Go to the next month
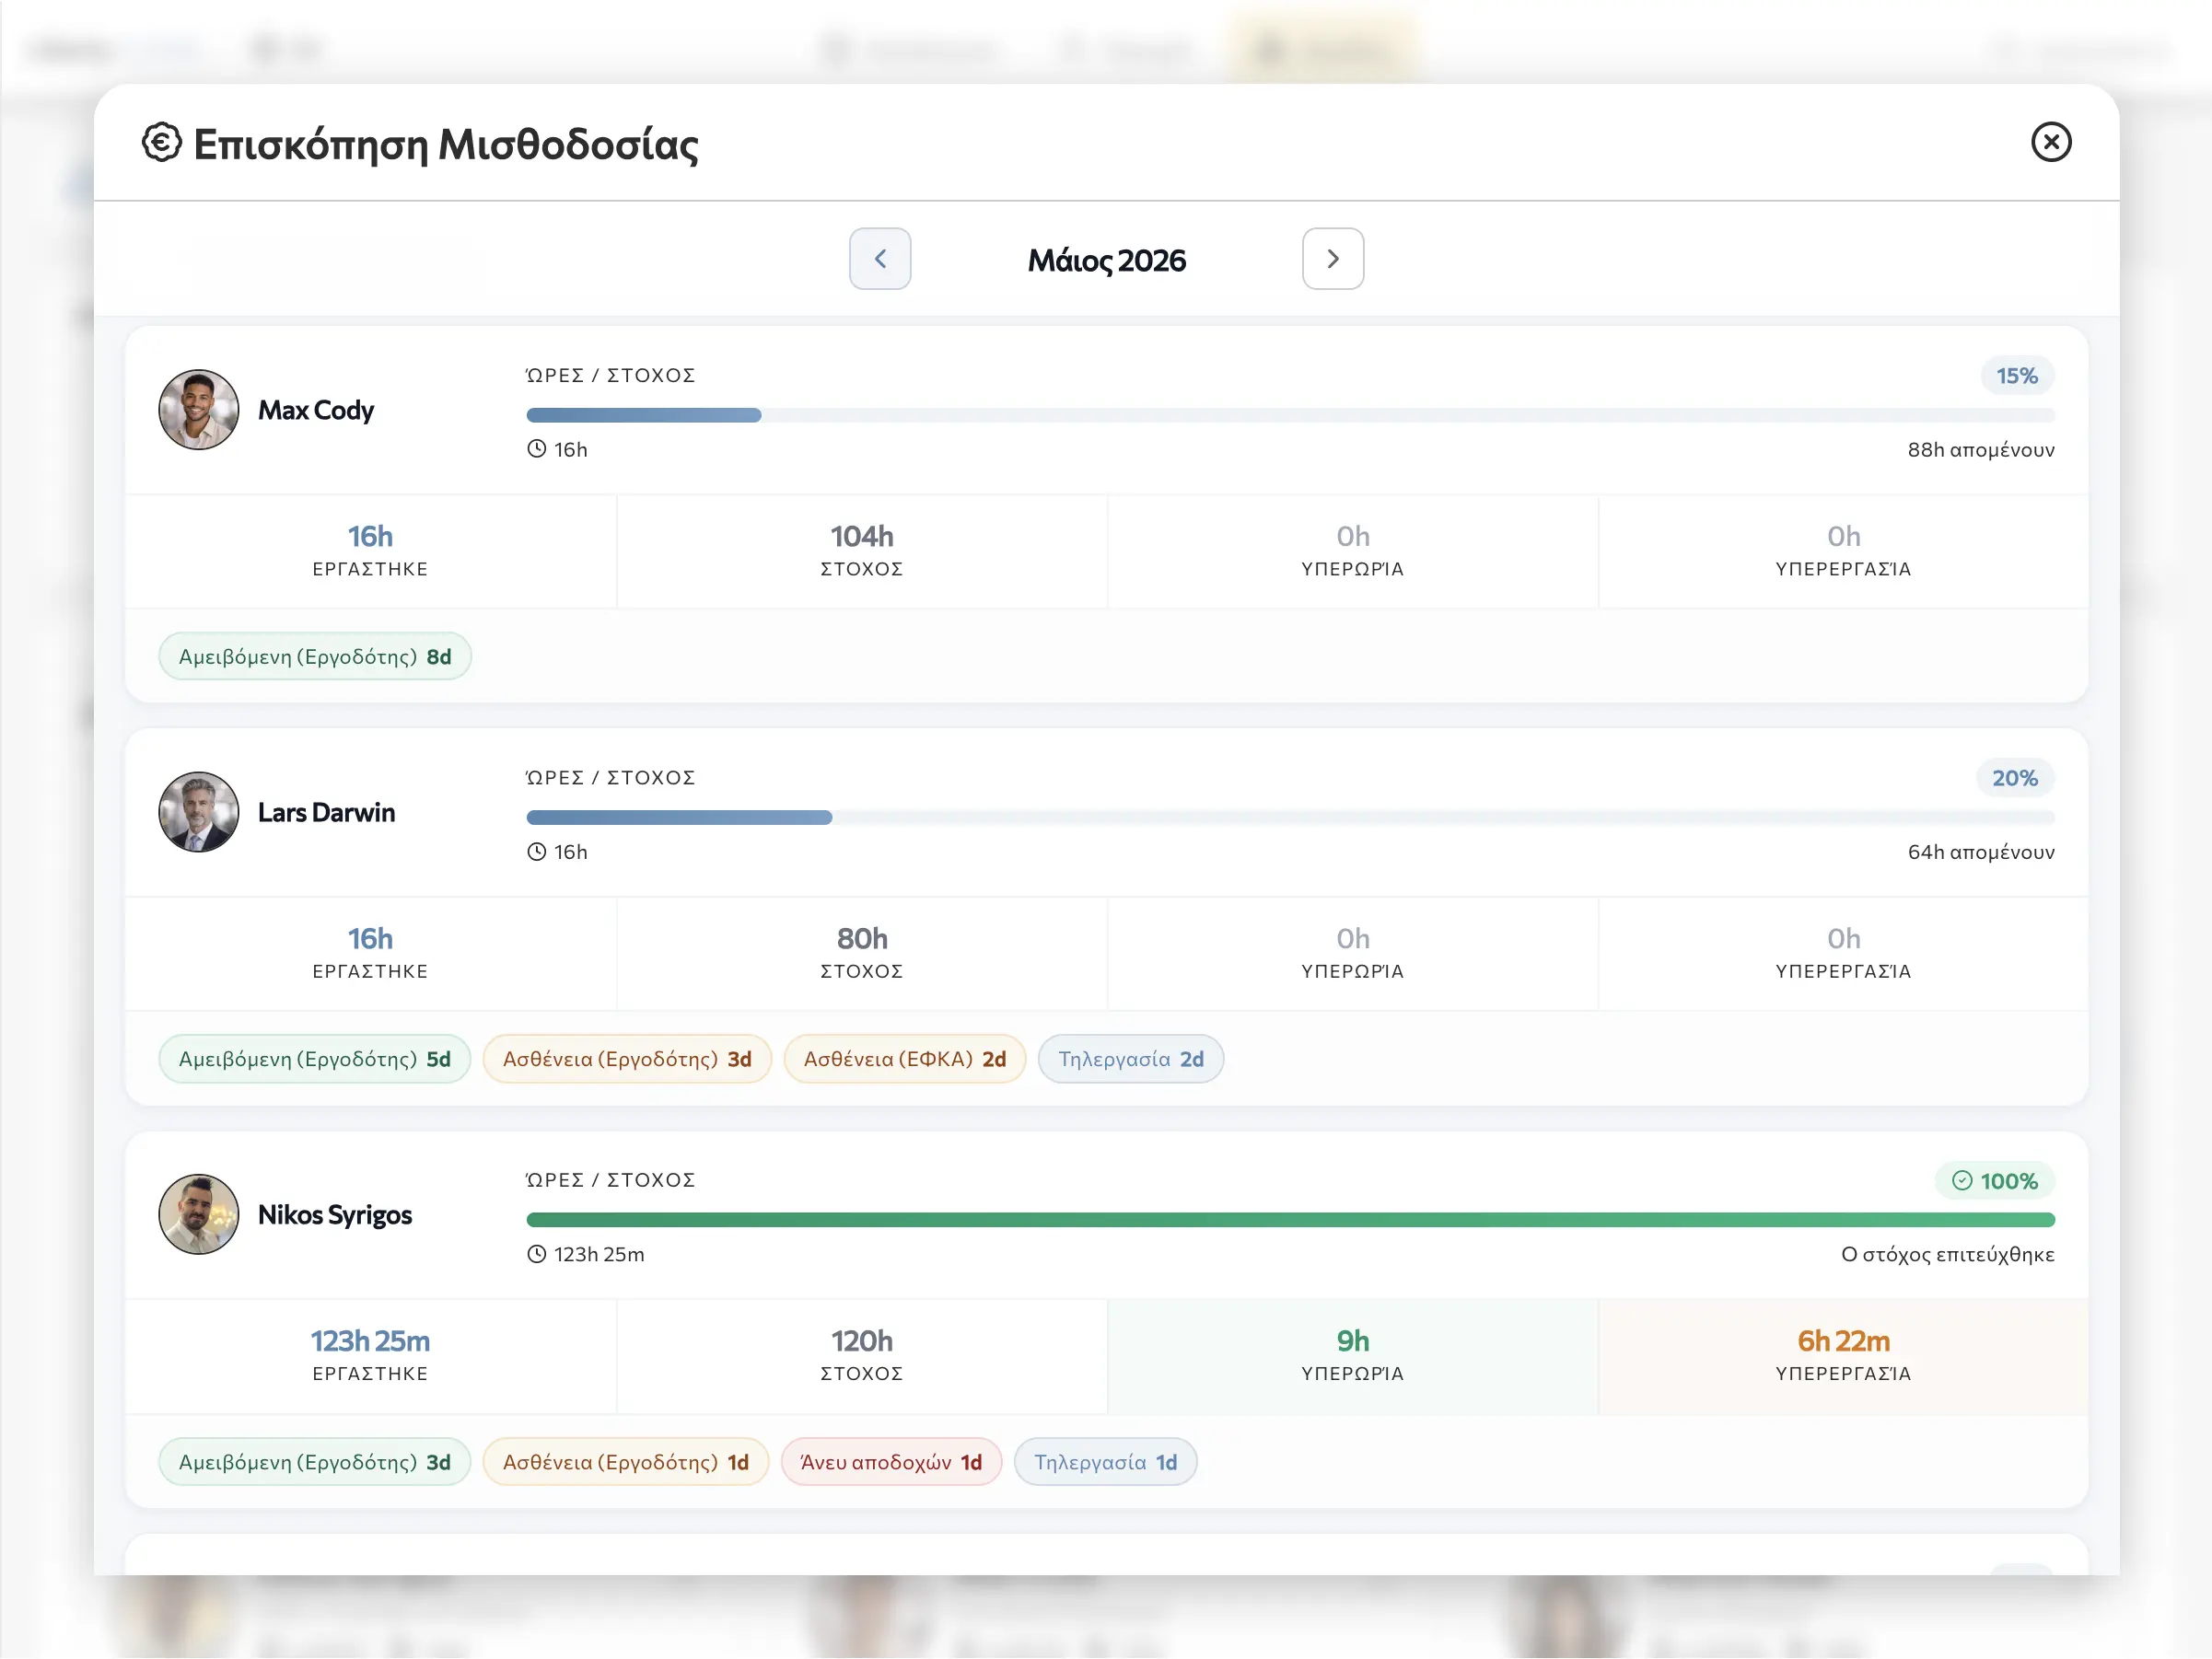Screen dimensions: 2212x1659 click(1333, 259)
